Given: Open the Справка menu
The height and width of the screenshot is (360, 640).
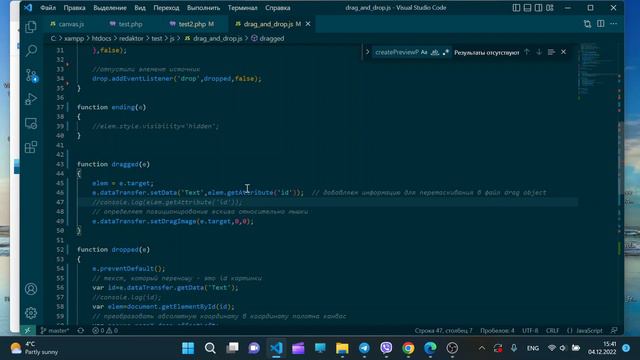Looking at the screenshot, I should 278,8.
